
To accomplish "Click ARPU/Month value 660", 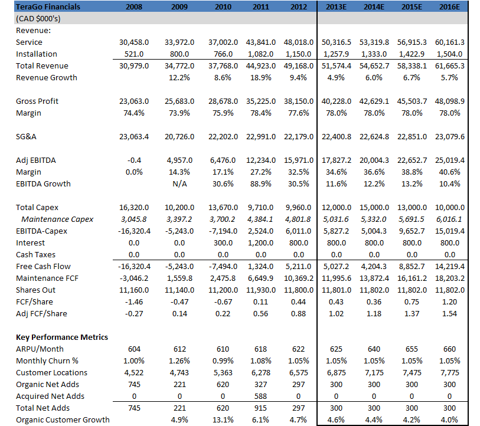I will click(449, 349).
